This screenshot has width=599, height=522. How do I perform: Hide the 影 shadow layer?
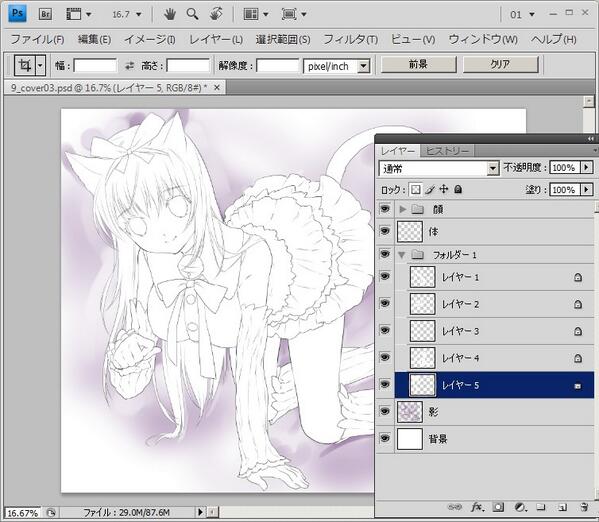385,411
